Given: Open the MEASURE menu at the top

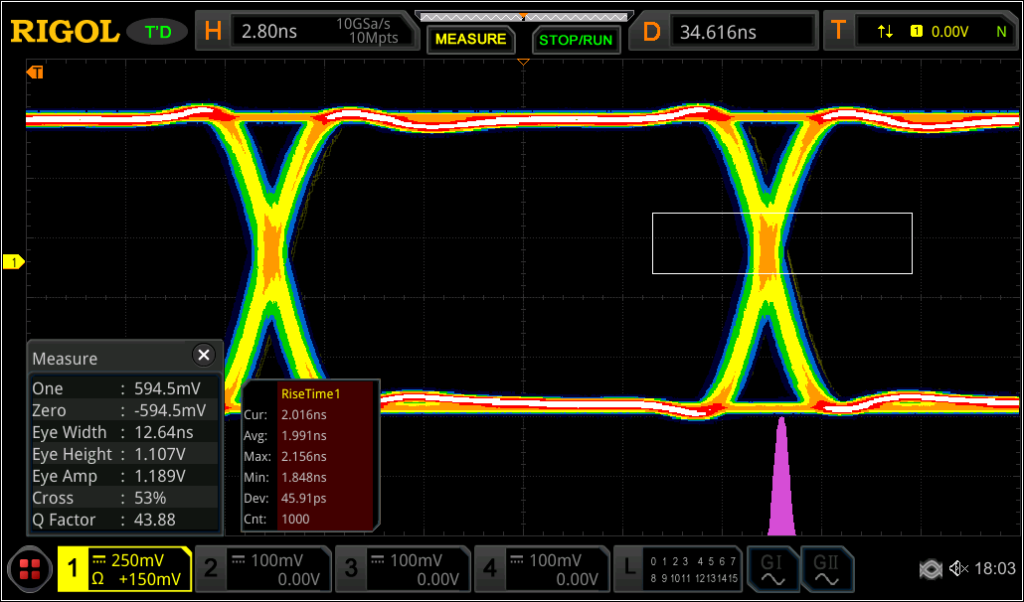Looking at the screenshot, I should click(470, 39).
